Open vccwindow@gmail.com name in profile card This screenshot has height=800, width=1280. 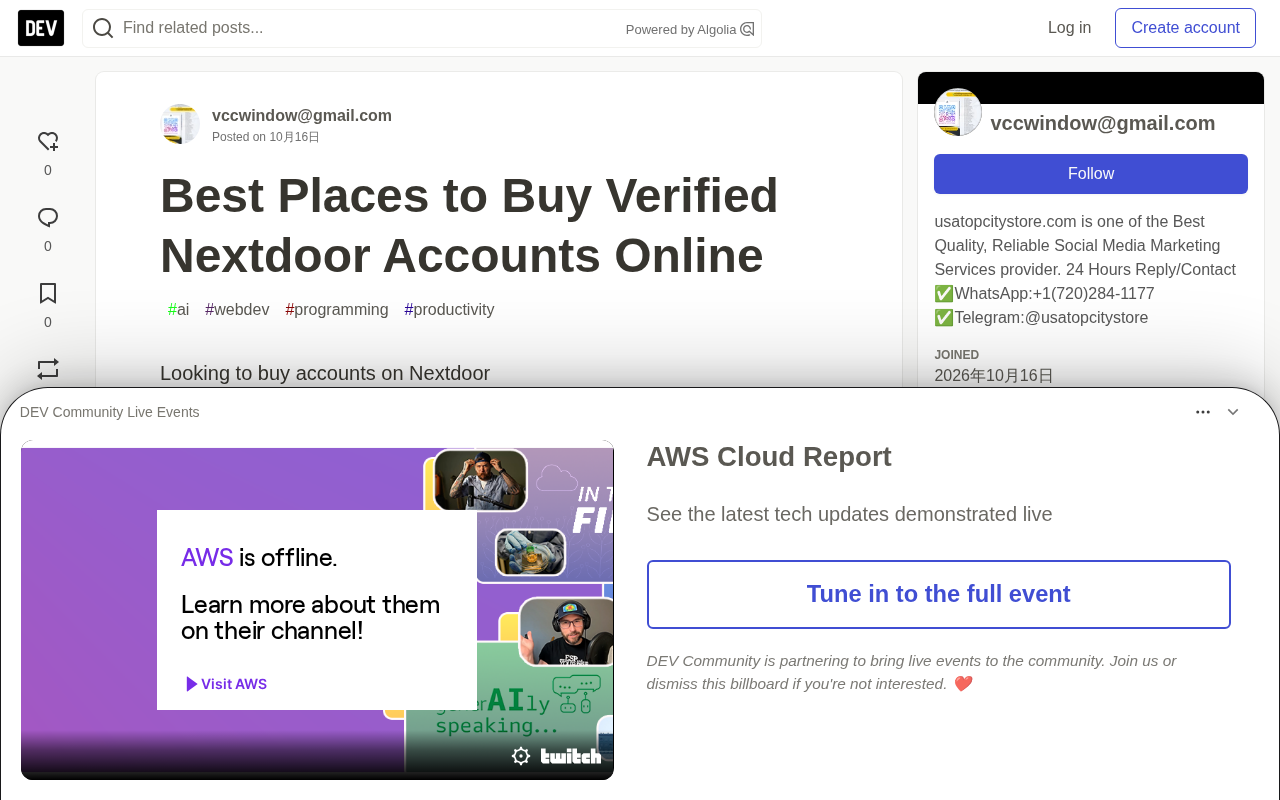[x=1103, y=123]
